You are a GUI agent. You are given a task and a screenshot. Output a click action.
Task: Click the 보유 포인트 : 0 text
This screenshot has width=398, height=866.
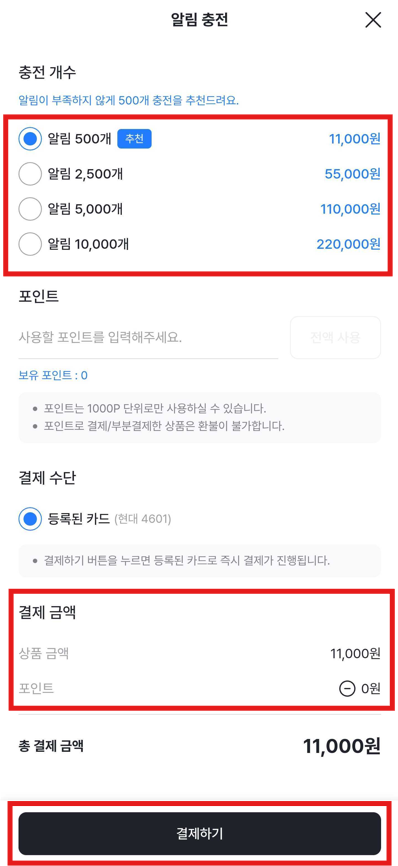coord(53,376)
